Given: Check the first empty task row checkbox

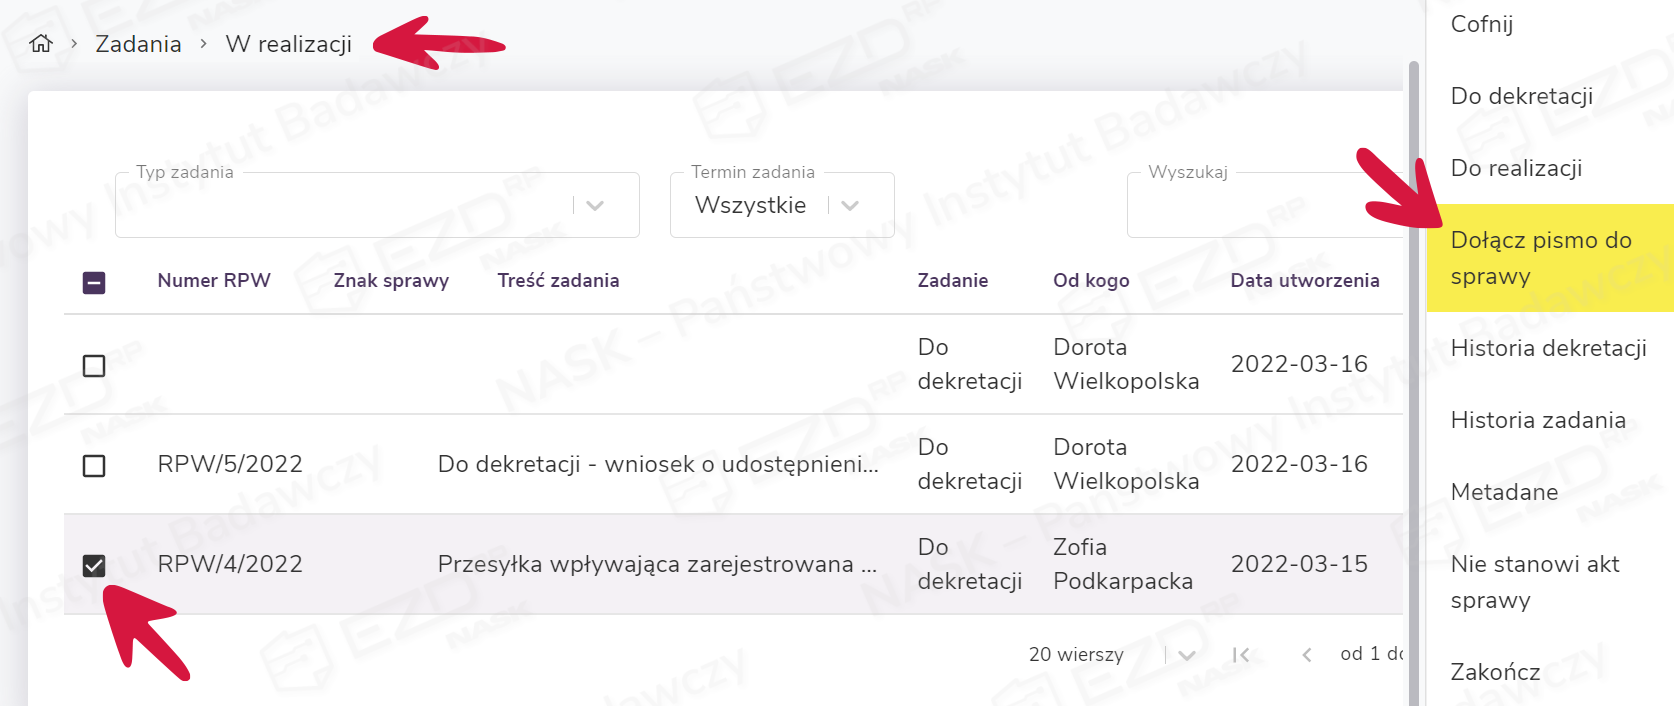Looking at the screenshot, I should 94,366.
